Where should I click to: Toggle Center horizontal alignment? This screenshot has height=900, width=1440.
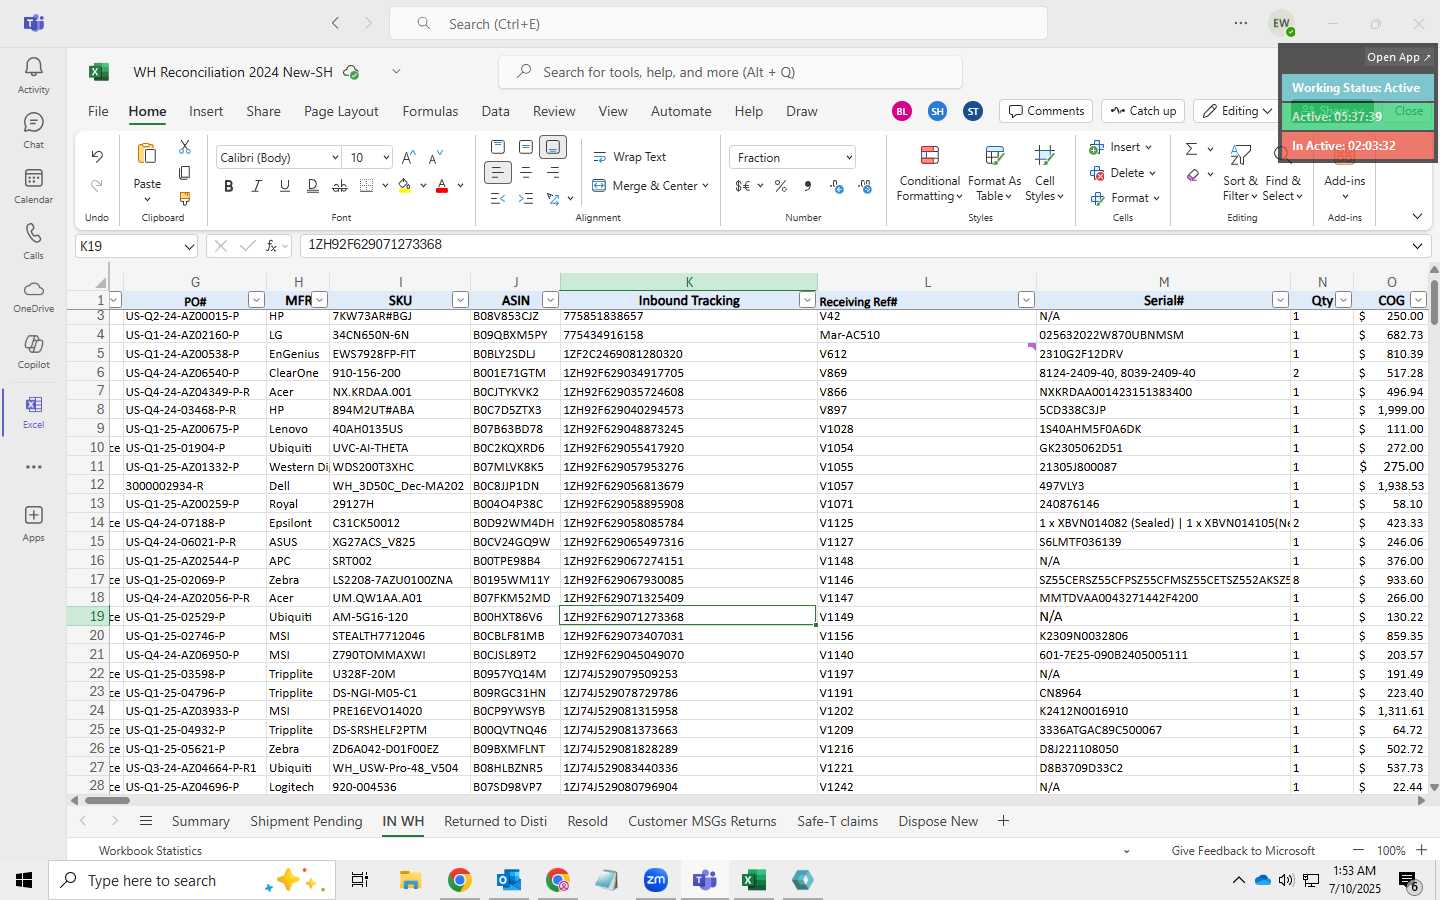point(526,173)
